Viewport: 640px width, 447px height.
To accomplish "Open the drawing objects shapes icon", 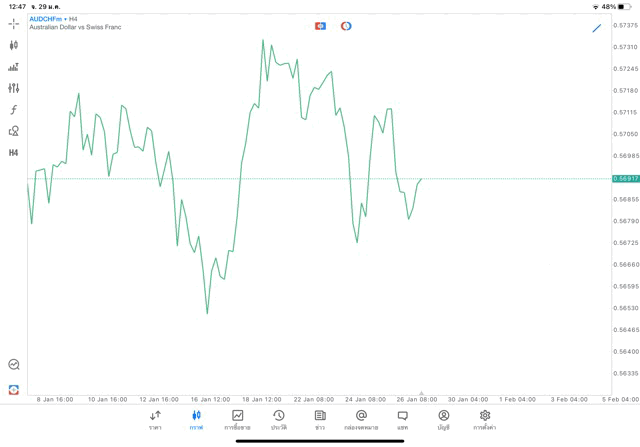I will tap(13, 131).
